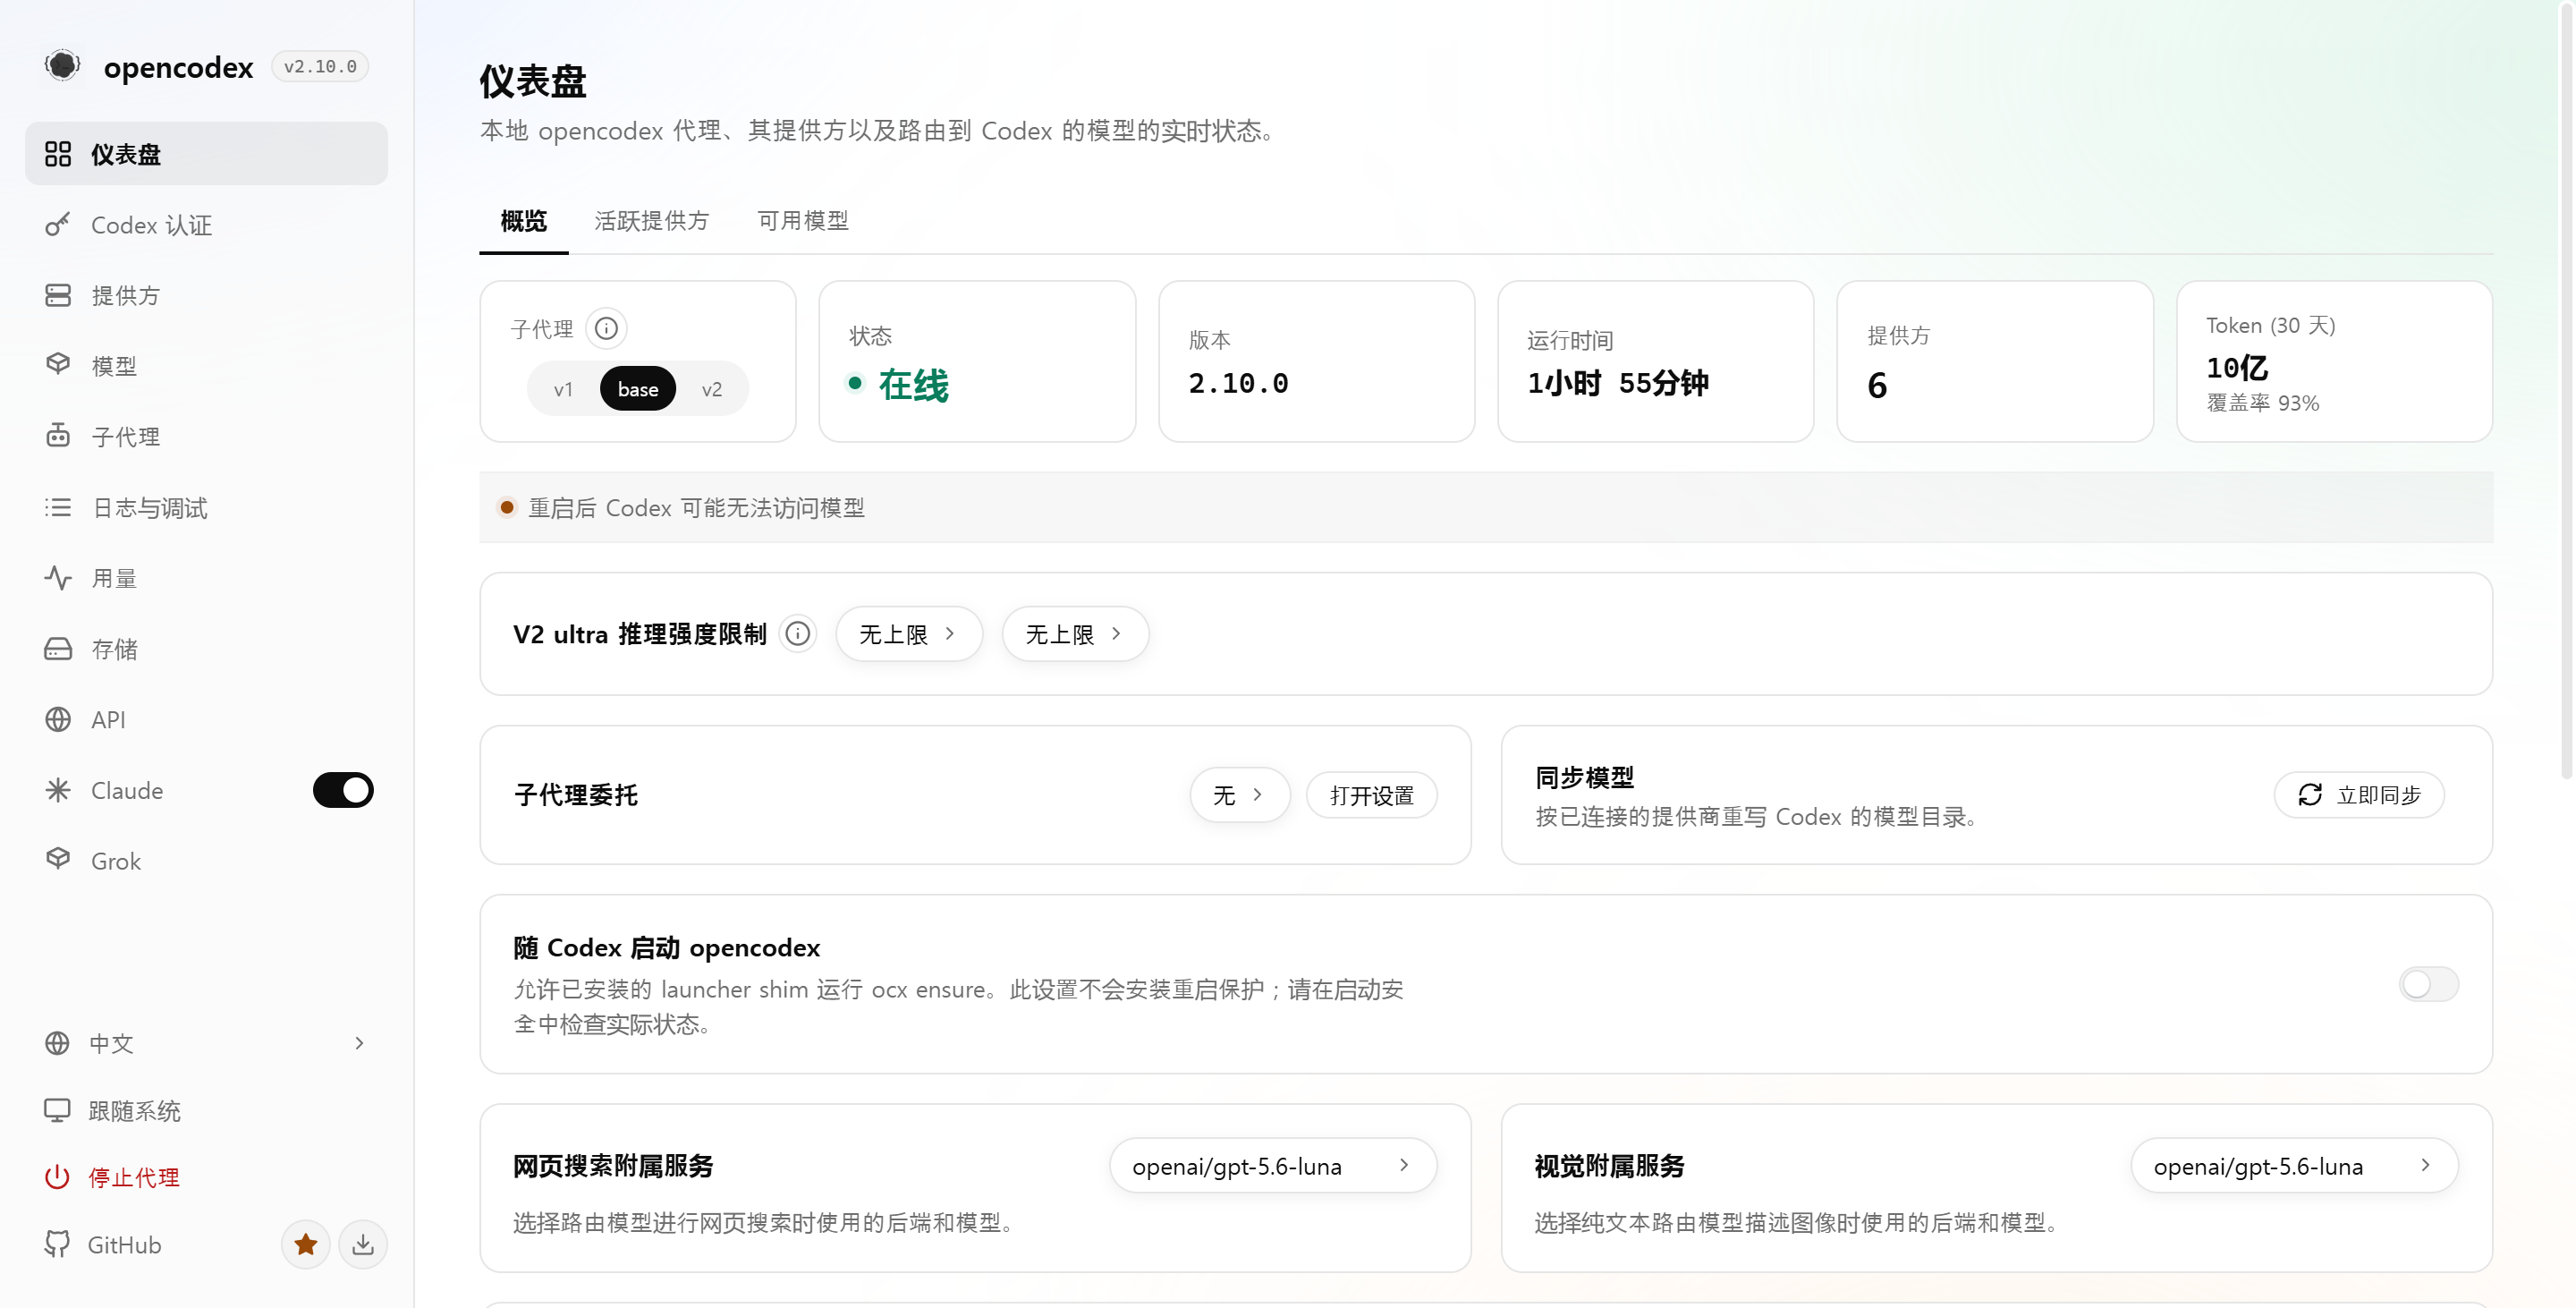Image resolution: width=2576 pixels, height=1308 pixels.
Task: Click the dashboard grid icon beside 仪表盘
Action: (58, 154)
